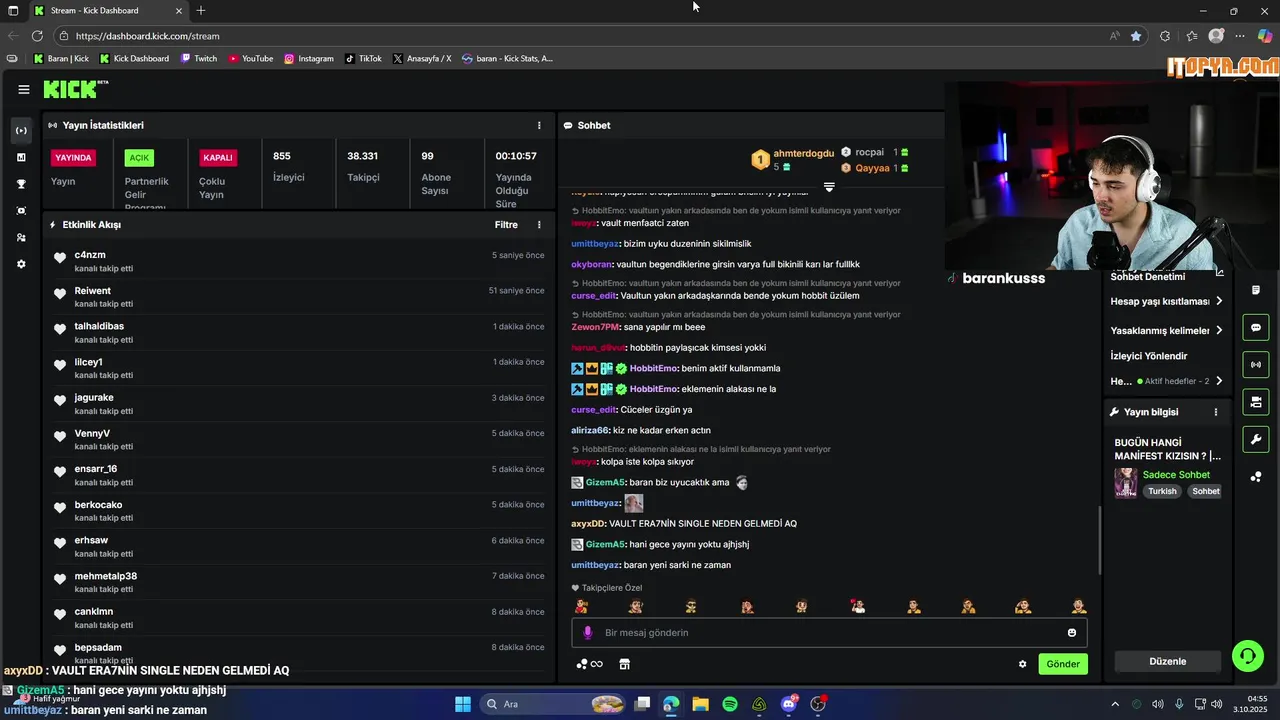Click the sunglasses follower emote
This screenshot has width=1280, height=720.
point(691,606)
